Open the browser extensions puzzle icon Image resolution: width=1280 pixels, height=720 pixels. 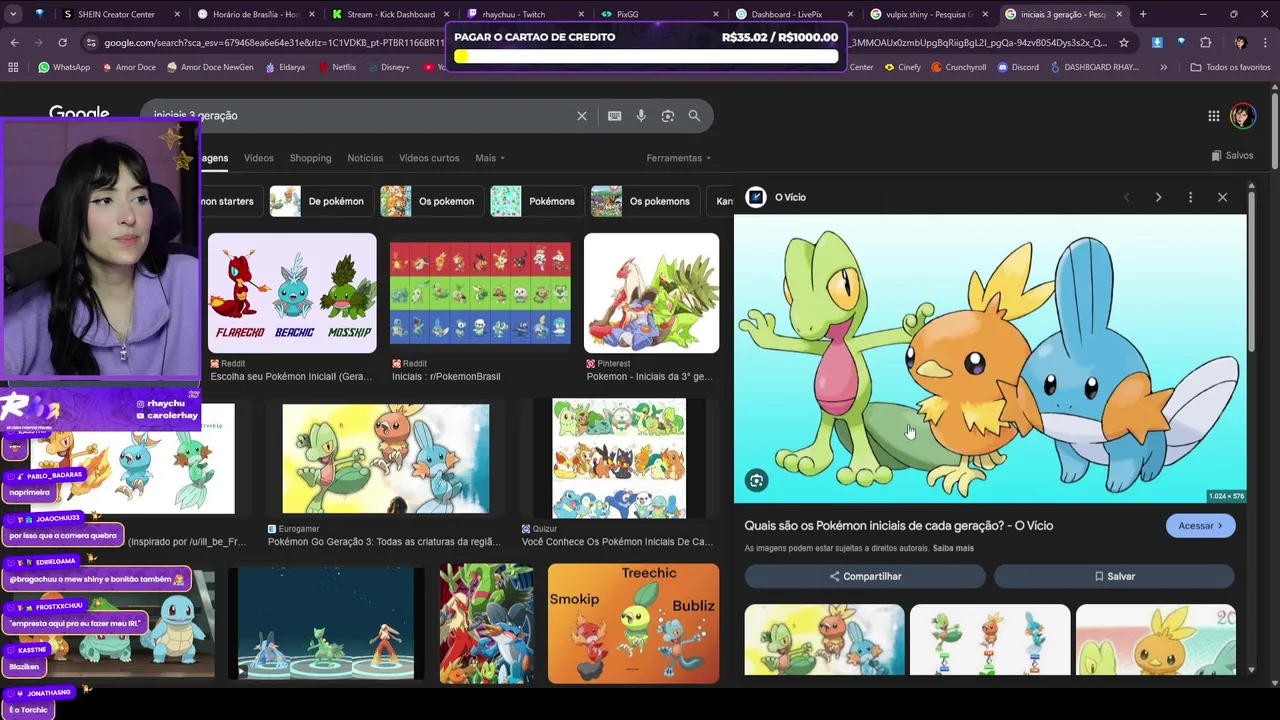(1205, 43)
